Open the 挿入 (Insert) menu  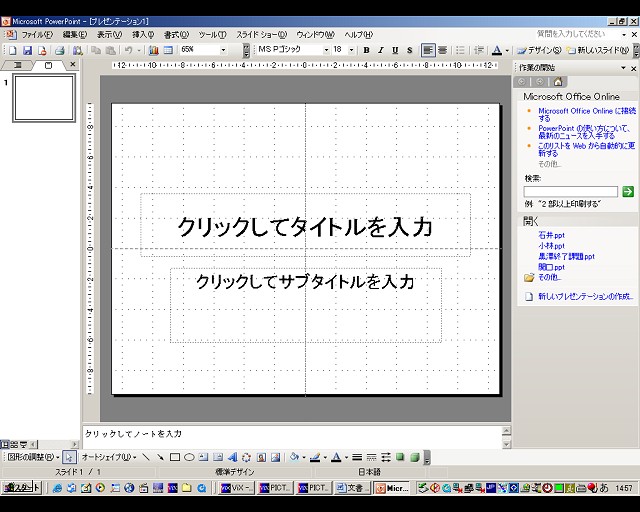[143, 35]
